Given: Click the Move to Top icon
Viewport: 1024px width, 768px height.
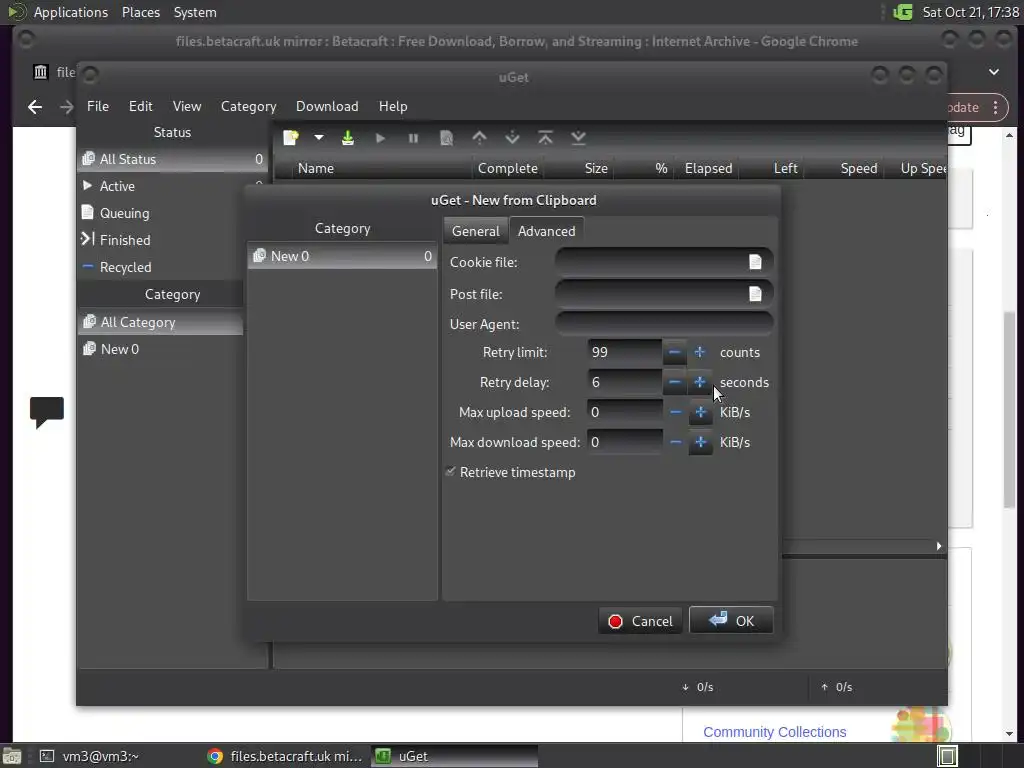Looking at the screenshot, I should [545, 138].
